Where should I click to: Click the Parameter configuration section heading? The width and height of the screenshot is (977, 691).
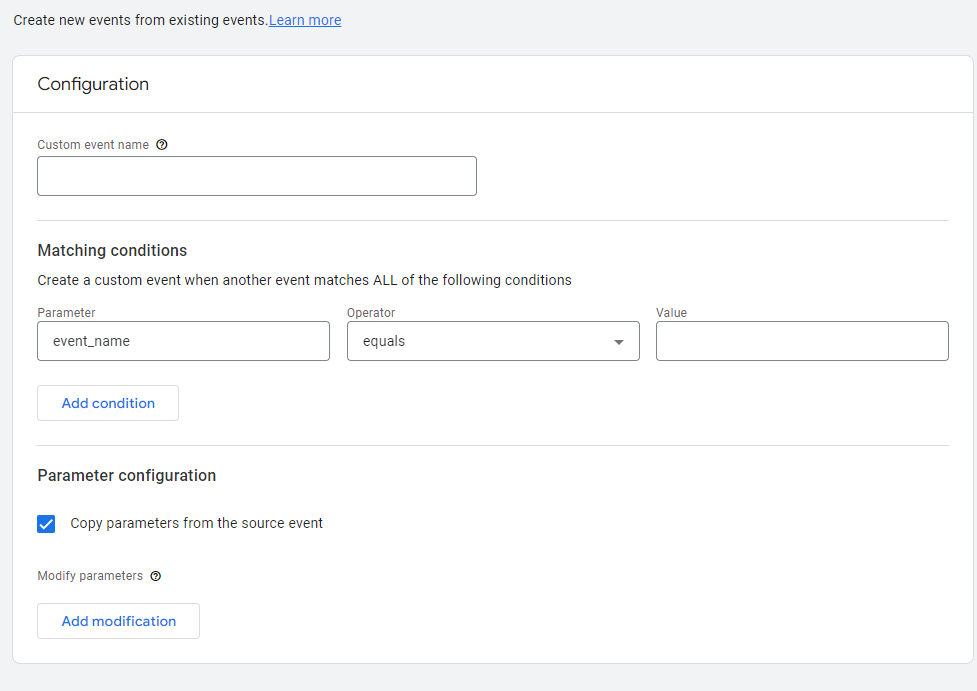pyautogui.click(x=127, y=475)
